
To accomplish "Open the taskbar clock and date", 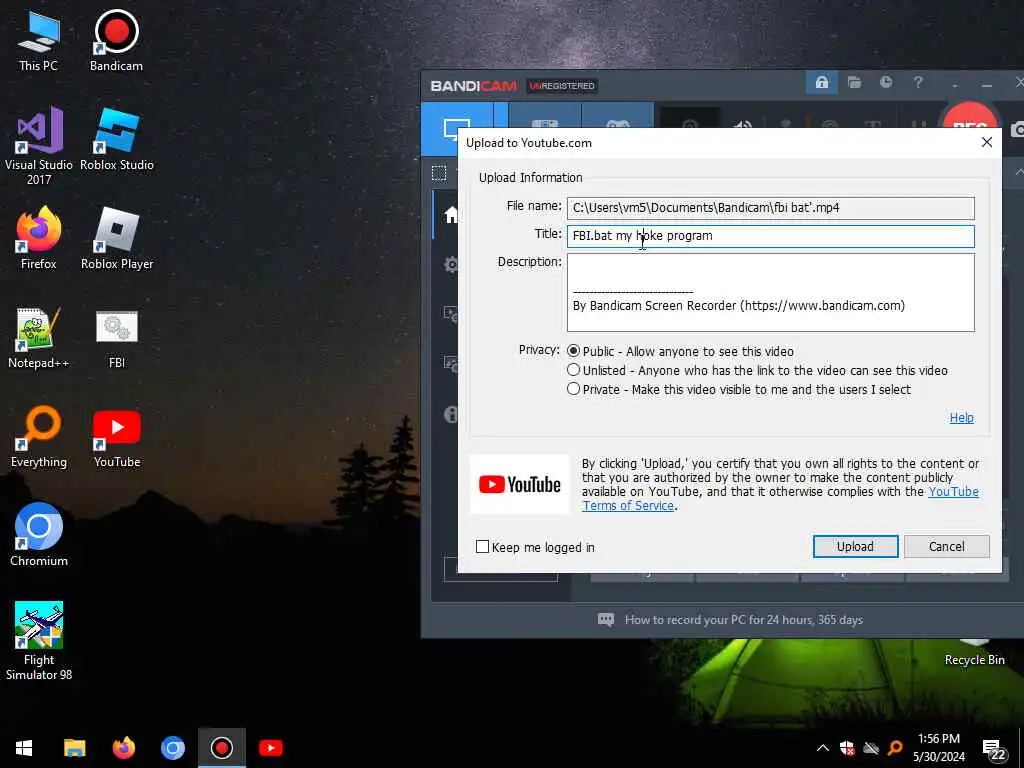I will [x=938, y=748].
